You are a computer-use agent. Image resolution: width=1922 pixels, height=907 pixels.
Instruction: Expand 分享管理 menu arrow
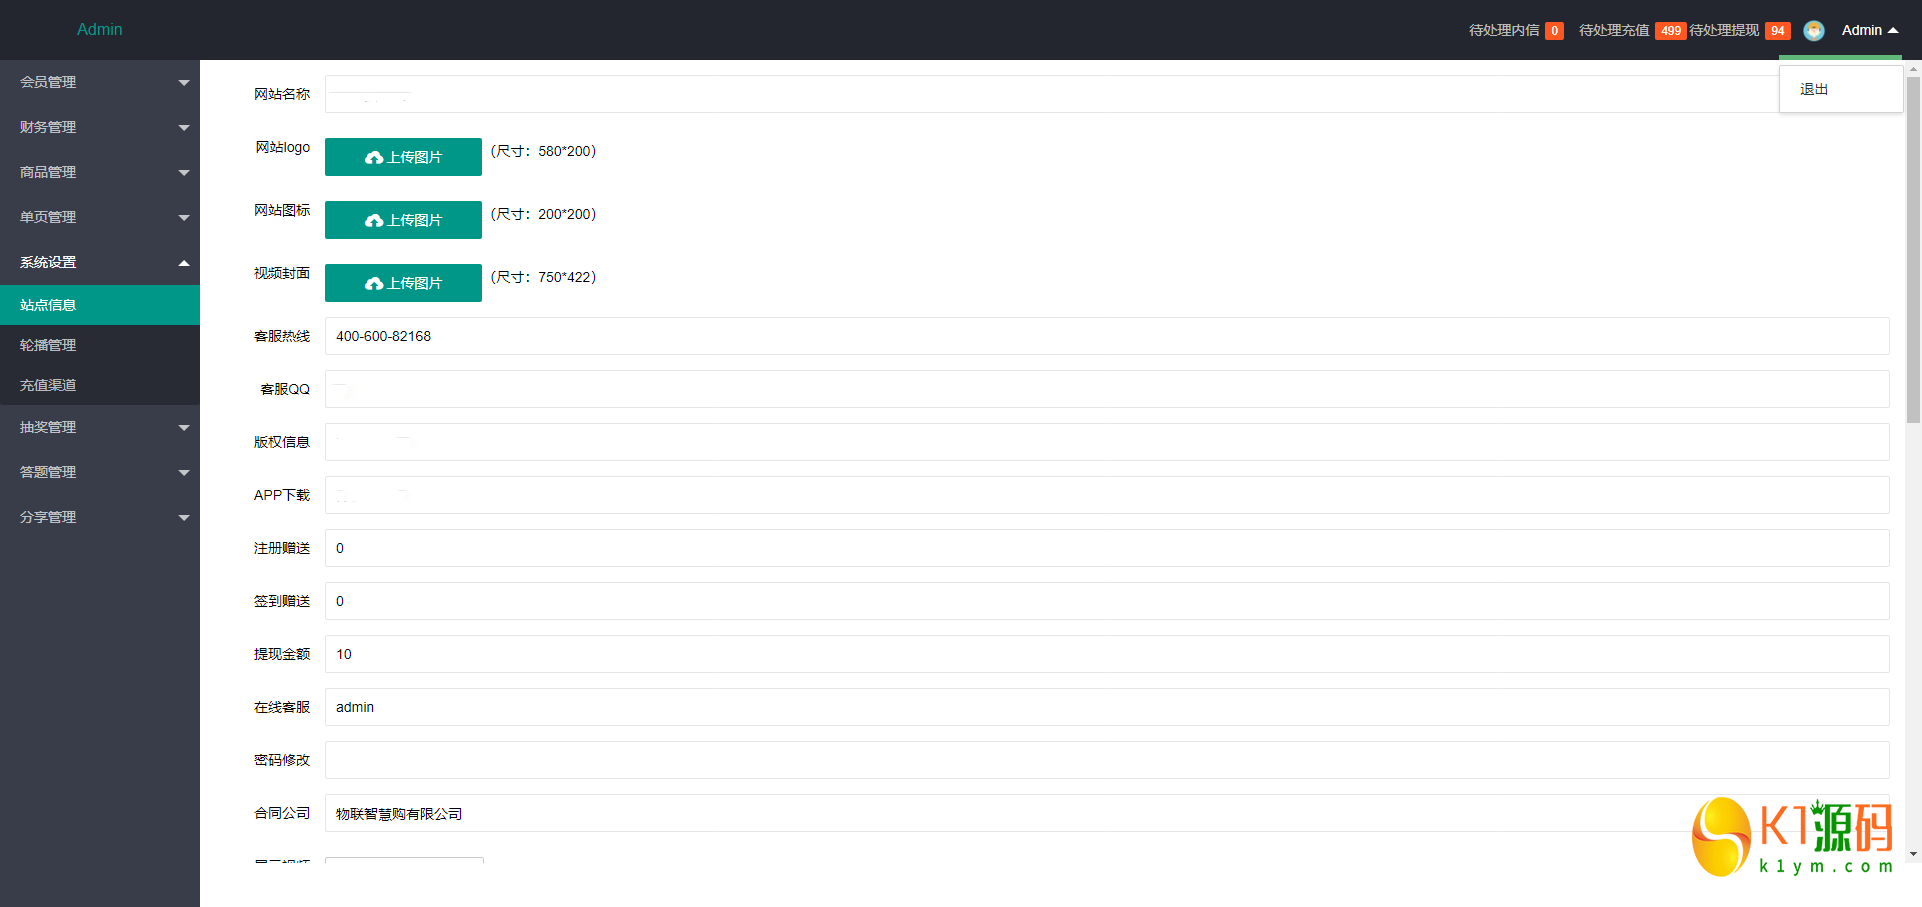point(184,518)
